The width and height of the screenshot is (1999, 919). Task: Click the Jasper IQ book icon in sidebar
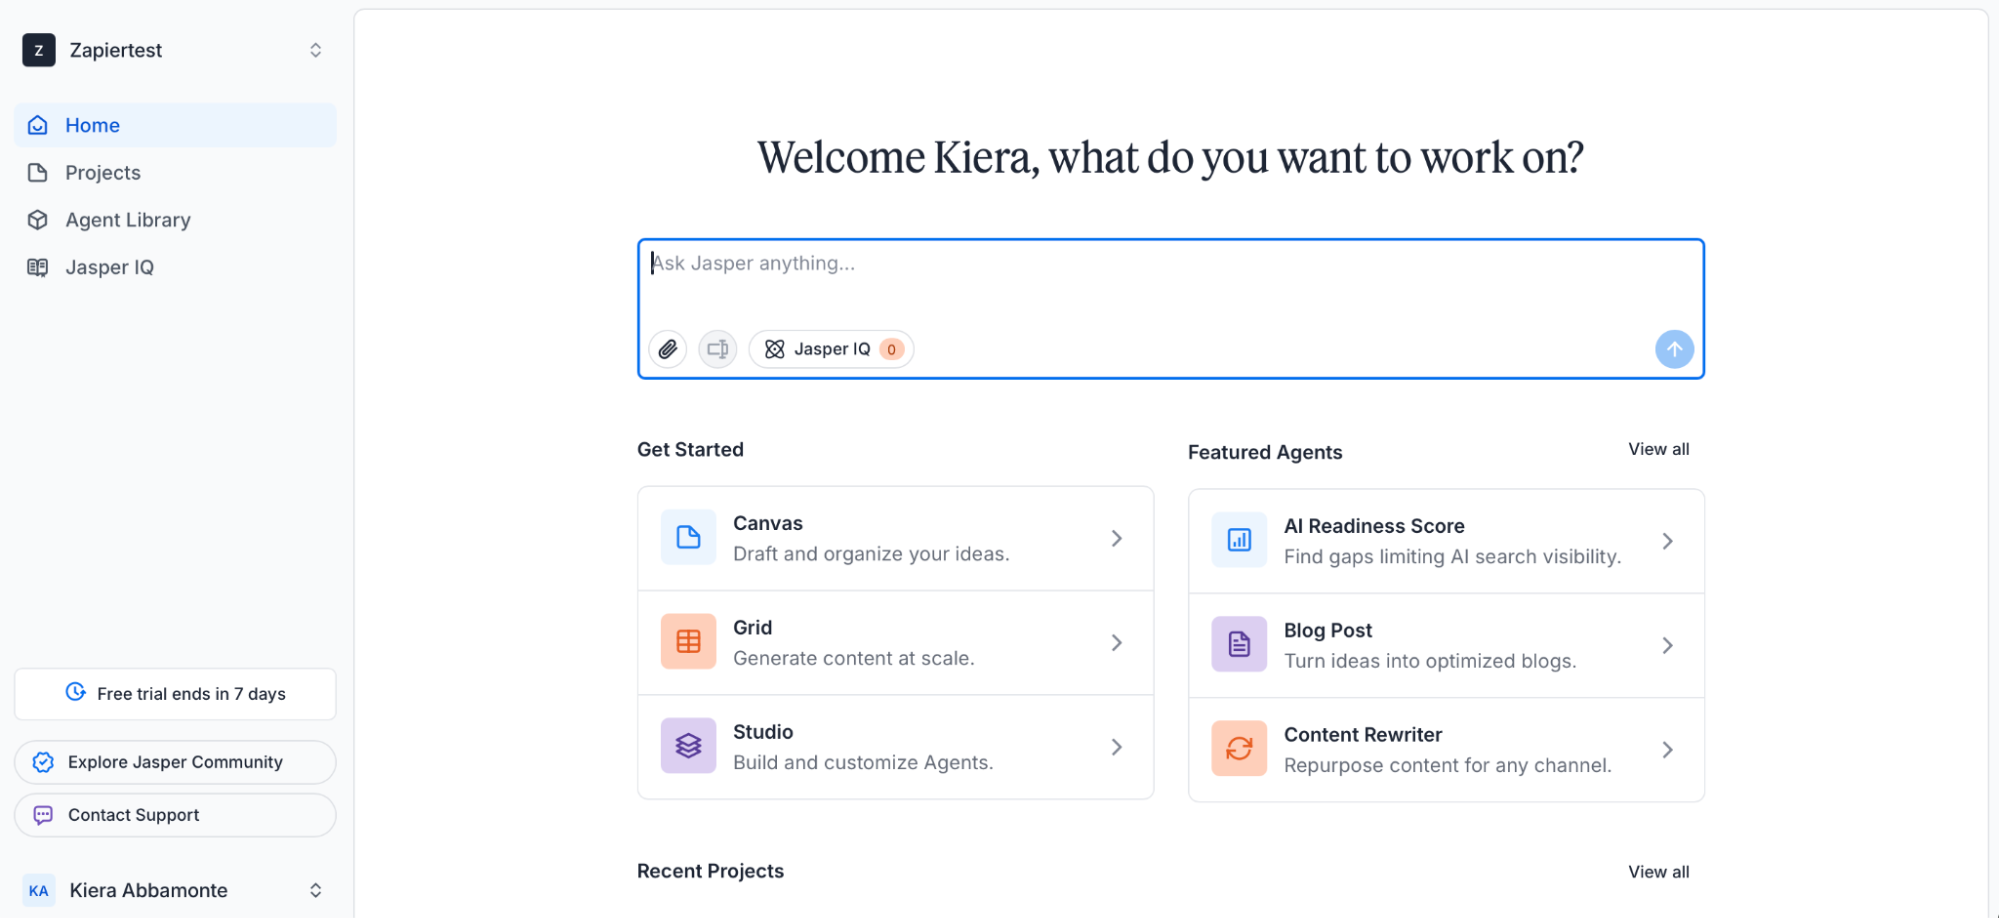pos(38,267)
